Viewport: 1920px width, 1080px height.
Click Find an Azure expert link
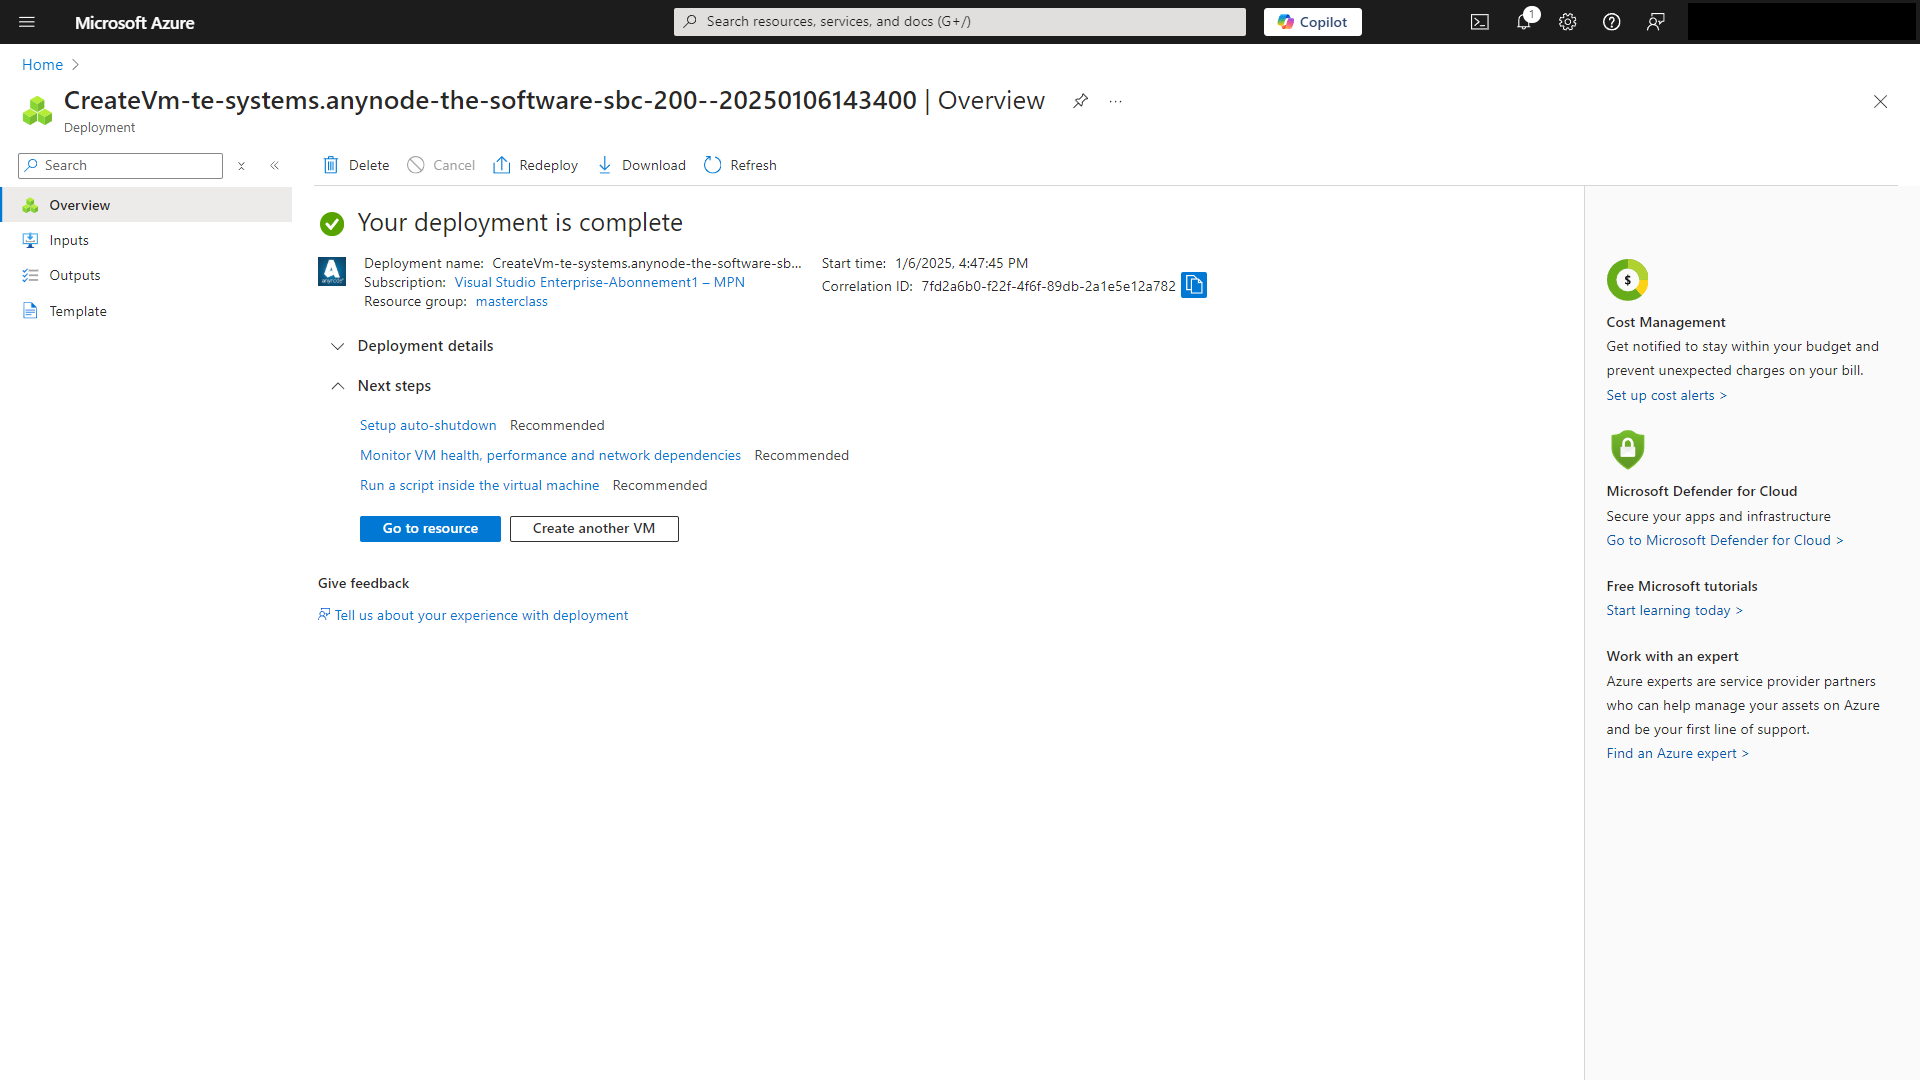(1677, 753)
